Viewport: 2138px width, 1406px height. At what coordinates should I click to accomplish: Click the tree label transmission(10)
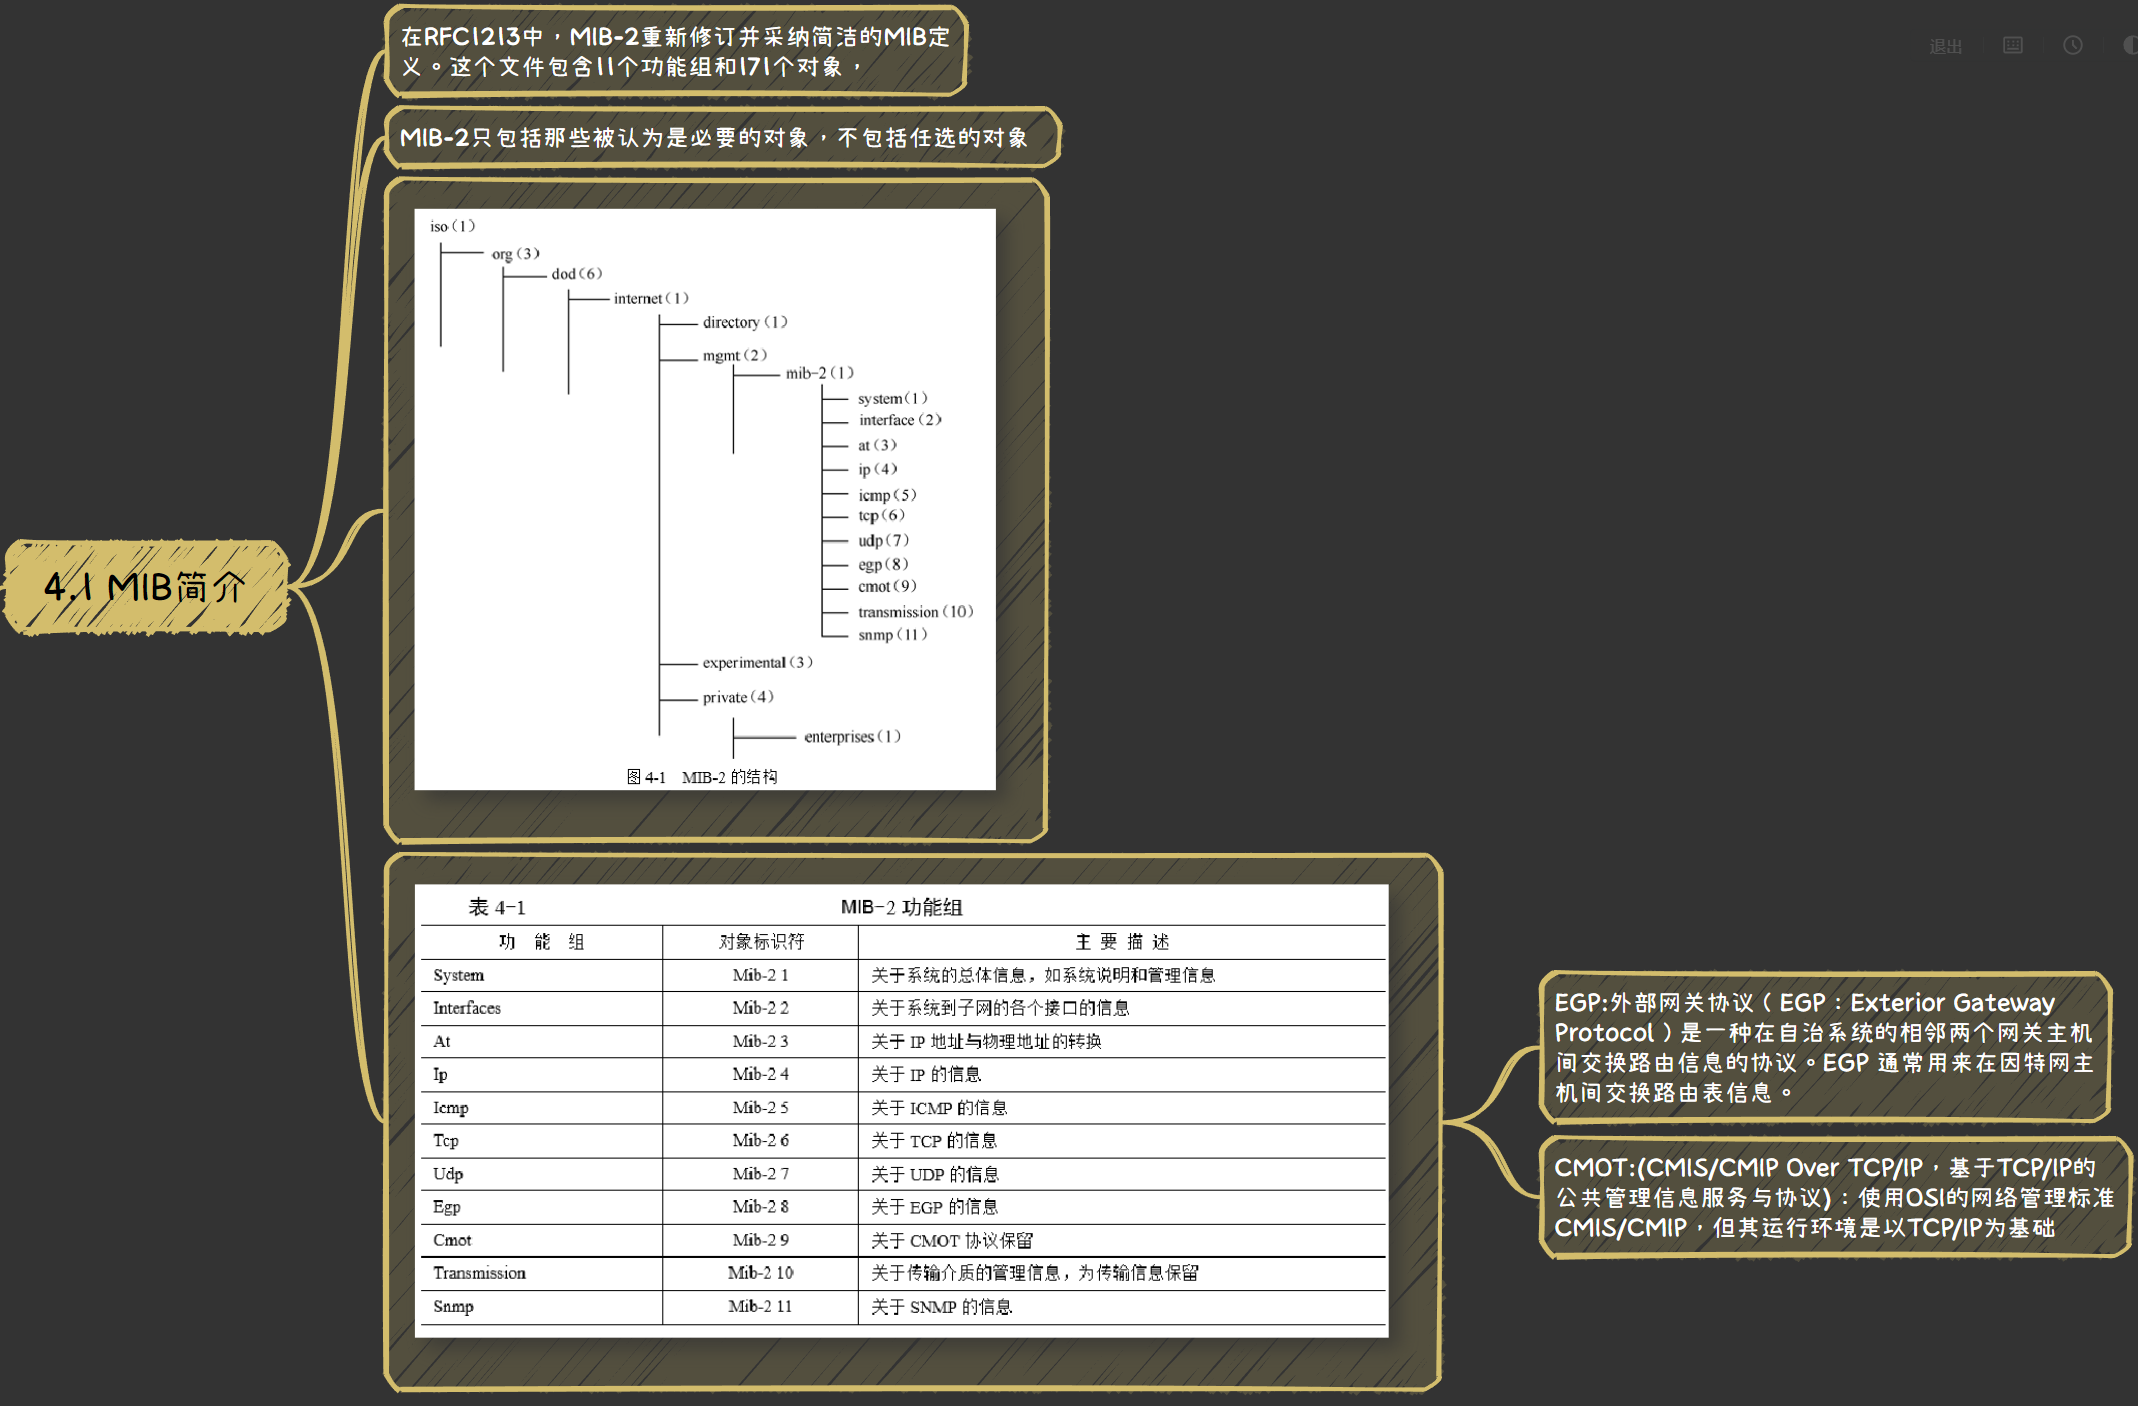[915, 612]
